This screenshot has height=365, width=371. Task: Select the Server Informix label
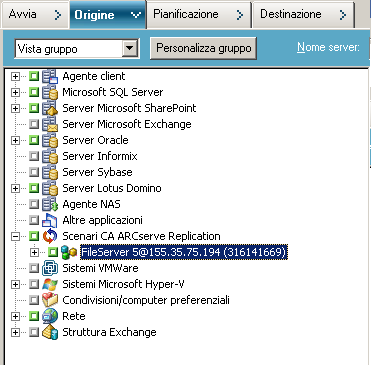coord(100,156)
